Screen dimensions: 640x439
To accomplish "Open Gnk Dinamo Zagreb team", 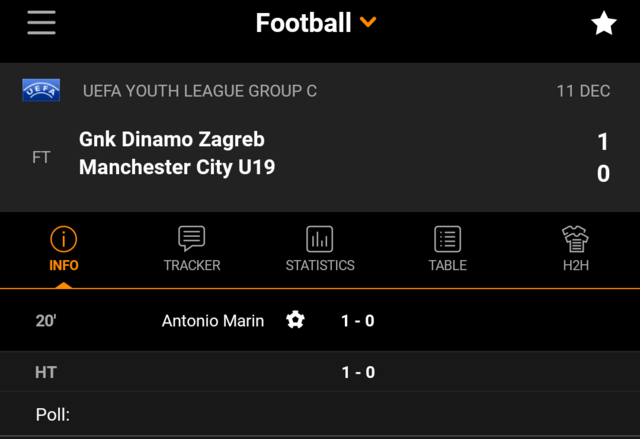I will coord(172,140).
